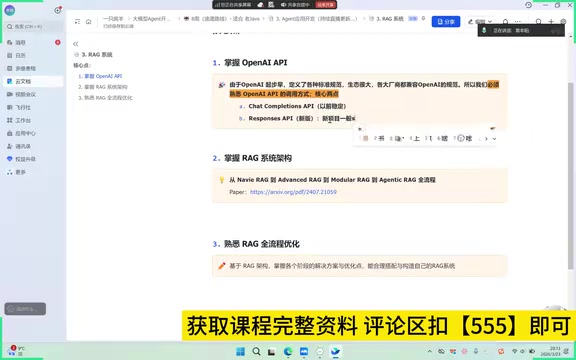The width and height of the screenshot is (576, 360).
Task: Open the arxiv.org paper link
Action: (293, 192)
